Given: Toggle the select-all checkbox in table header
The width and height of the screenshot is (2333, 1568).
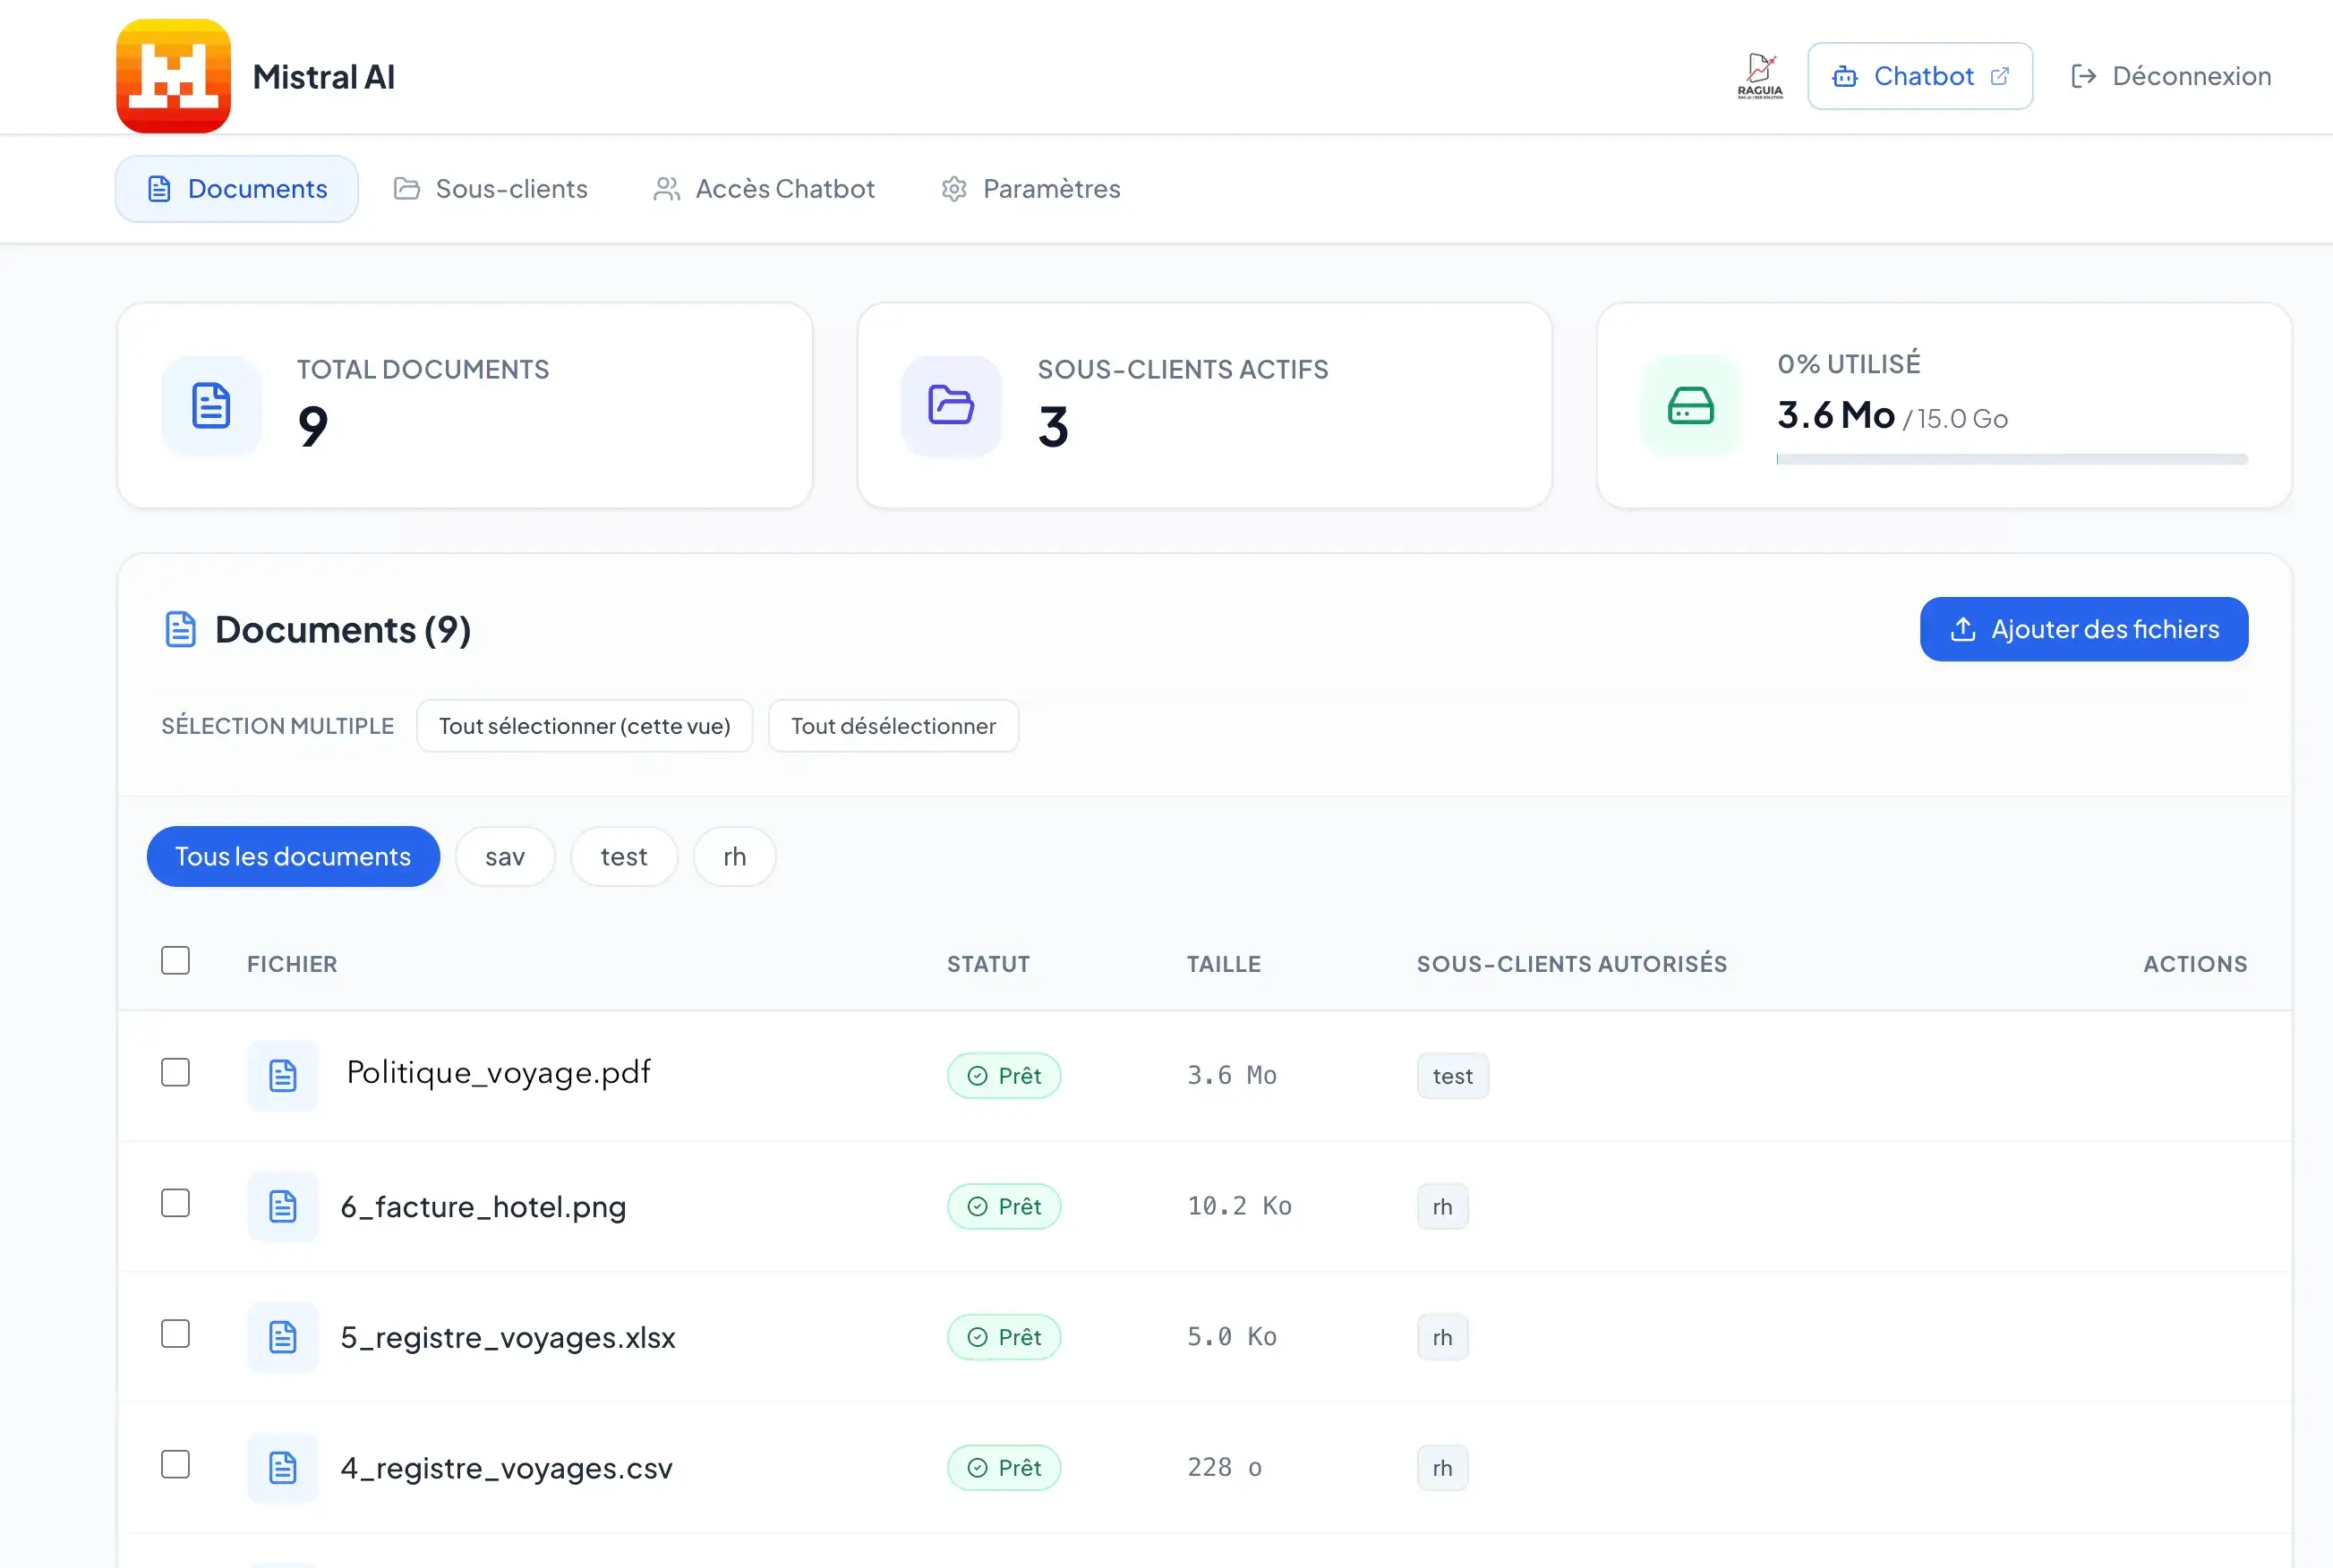Looking at the screenshot, I should pyautogui.click(x=176, y=961).
